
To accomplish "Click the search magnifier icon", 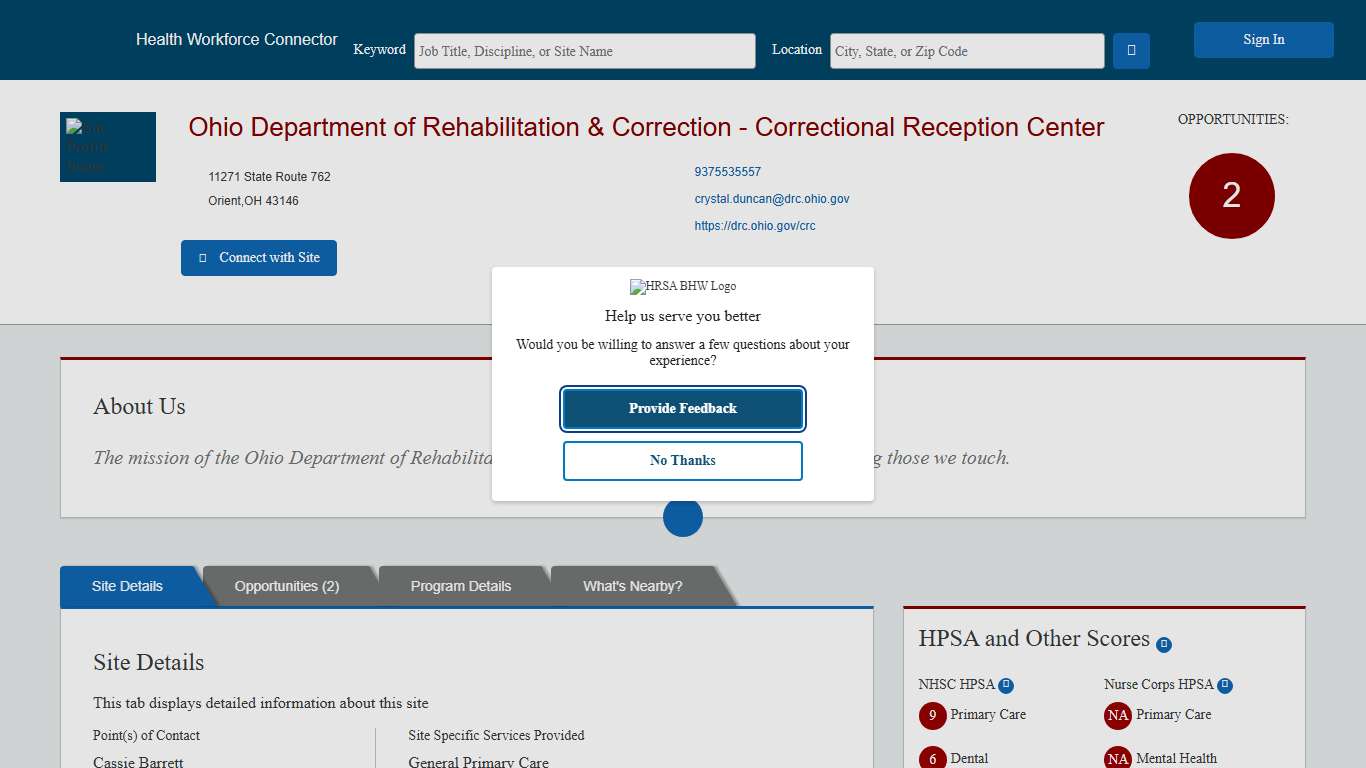I will [x=1130, y=50].
